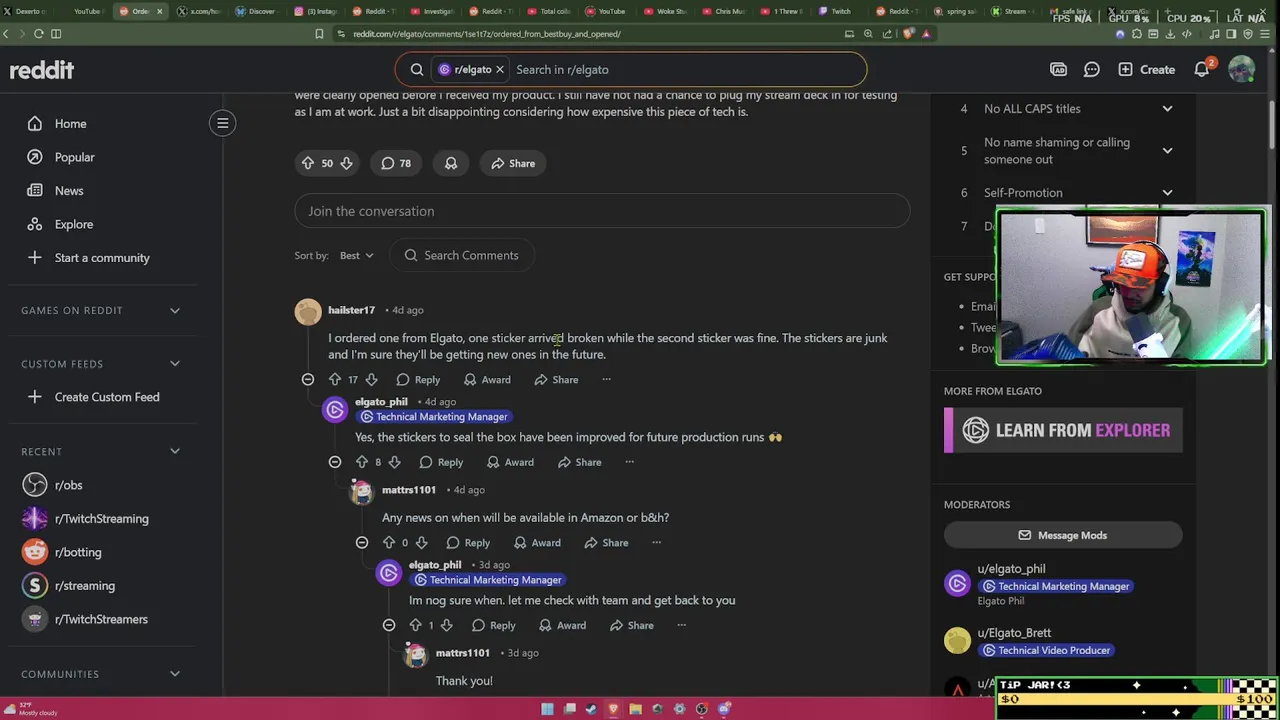Image resolution: width=1280 pixels, height=720 pixels.
Task: Open moderator u/Elgato_Brett profile
Action: [1014, 633]
